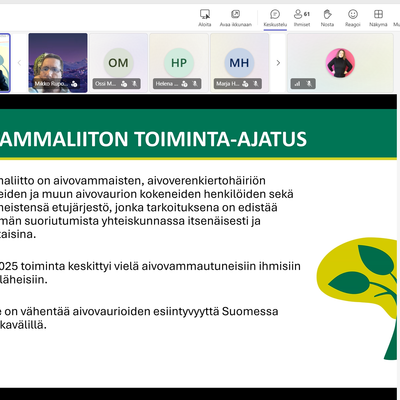The image size is (400, 400).
Task: Click muted microphone icon on Helena's tile
Action: point(195,84)
